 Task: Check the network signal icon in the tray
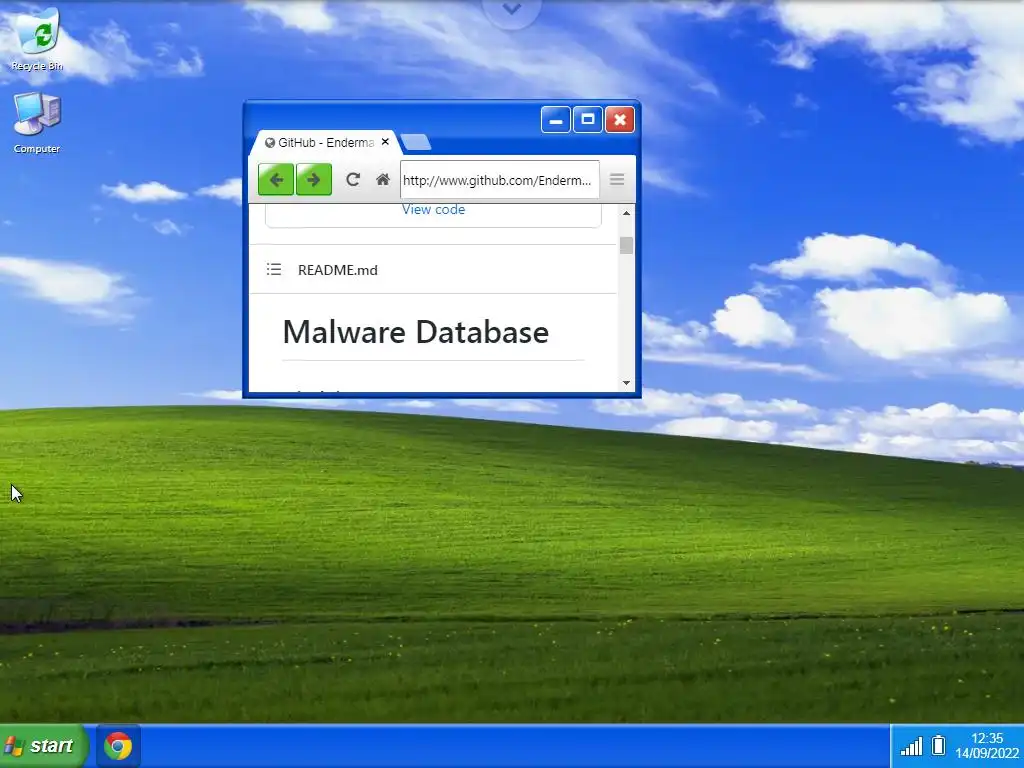911,746
